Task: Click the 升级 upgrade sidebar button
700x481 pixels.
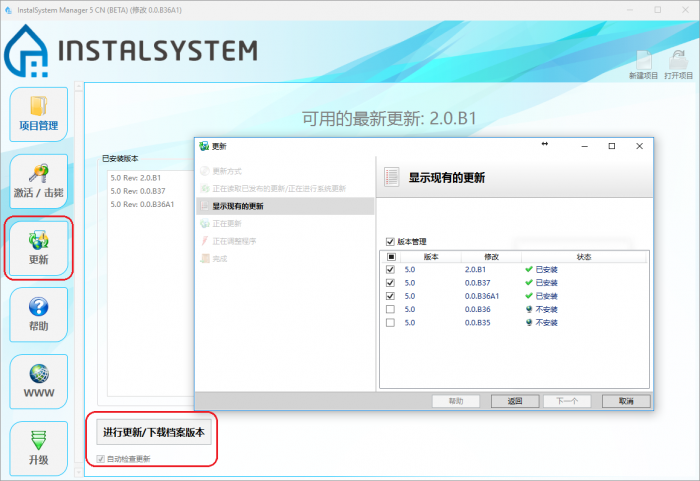Action: point(40,448)
